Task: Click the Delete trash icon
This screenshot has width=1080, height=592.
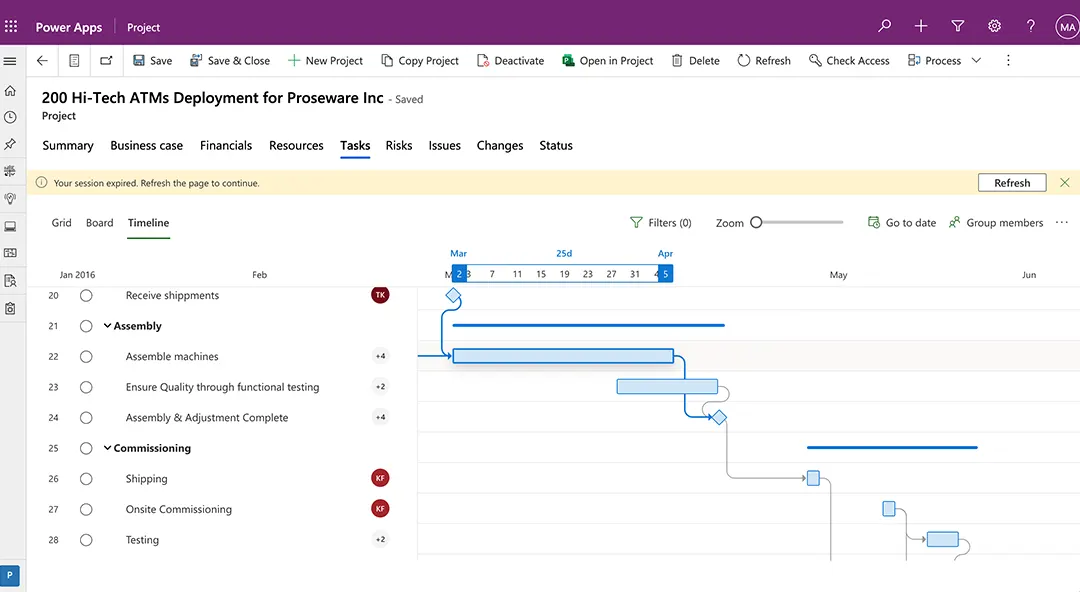Action: tap(677, 61)
